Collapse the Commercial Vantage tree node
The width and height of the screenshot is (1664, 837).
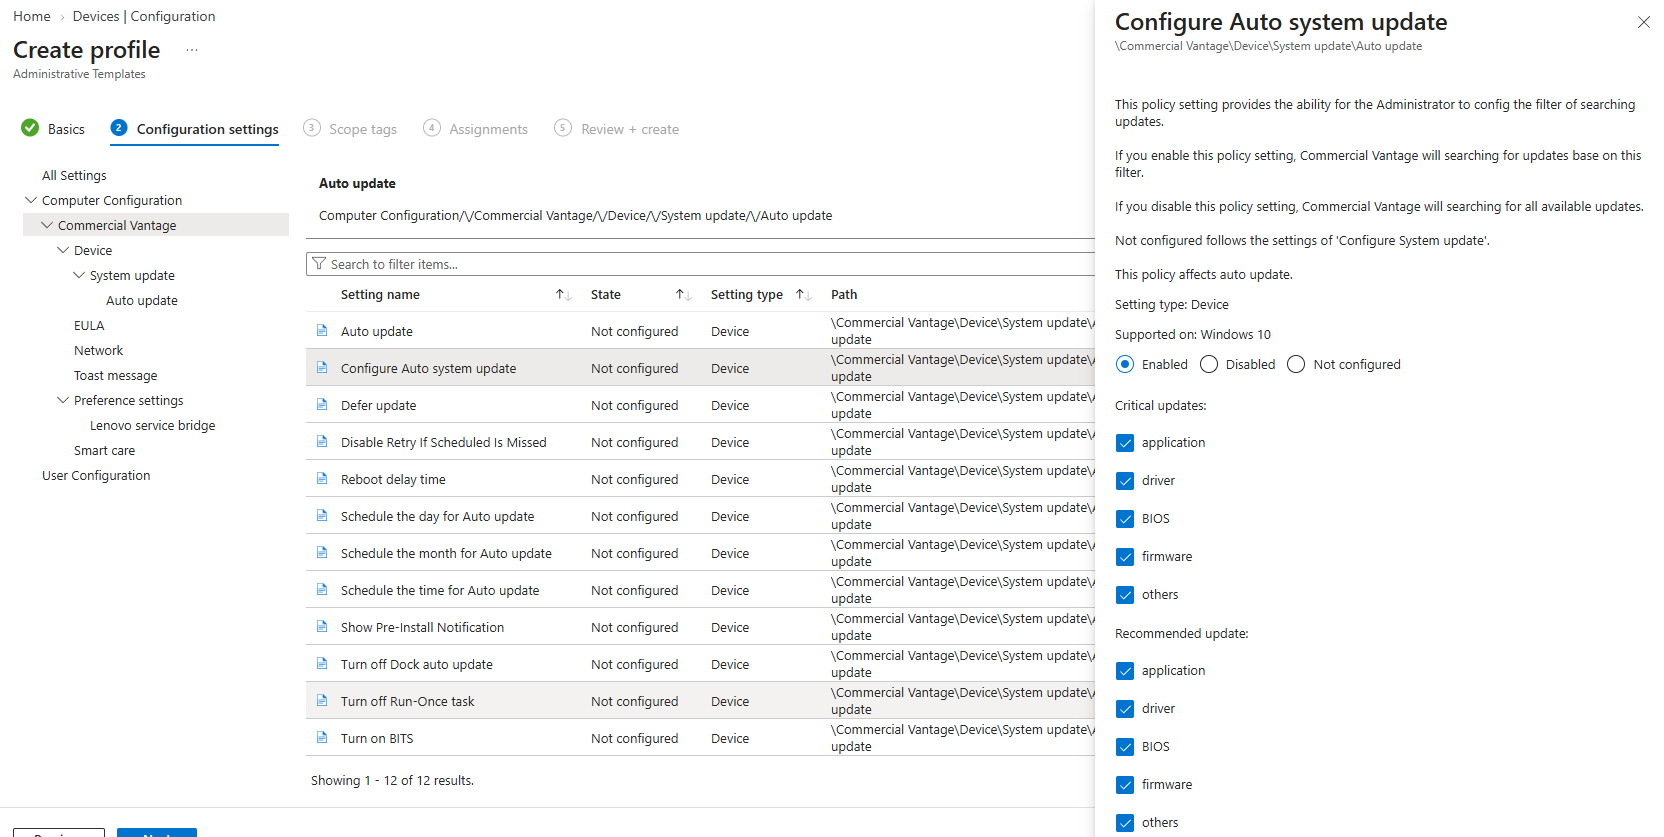coord(47,225)
